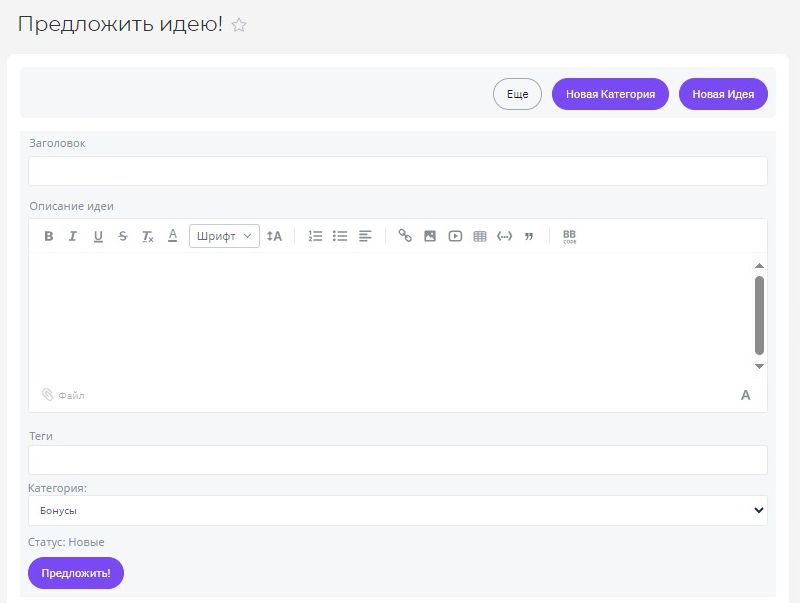Insert an image into the description

(x=430, y=236)
